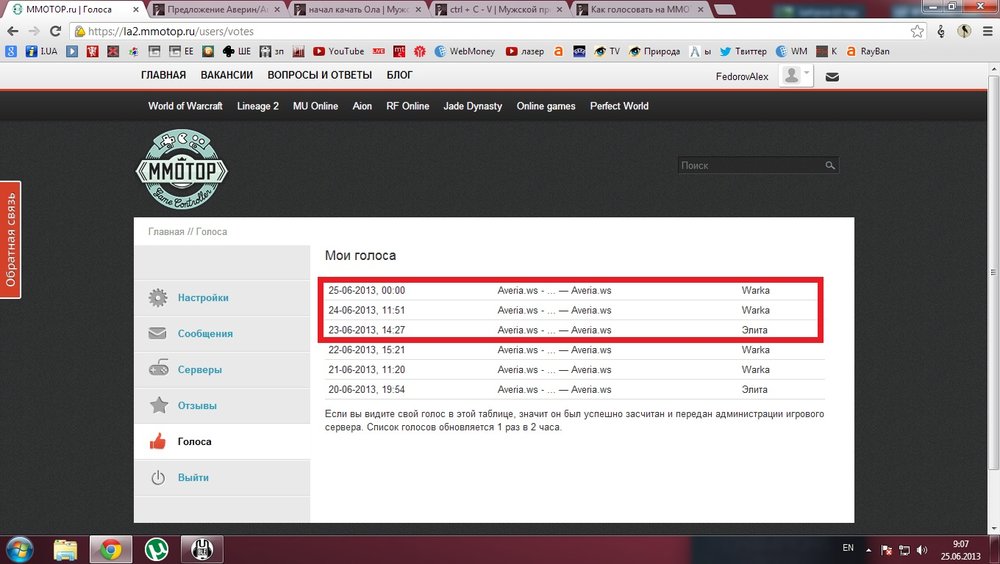The height and width of the screenshot is (564, 1000).
Task: Open the EN language selector in taskbar
Action: (x=848, y=549)
